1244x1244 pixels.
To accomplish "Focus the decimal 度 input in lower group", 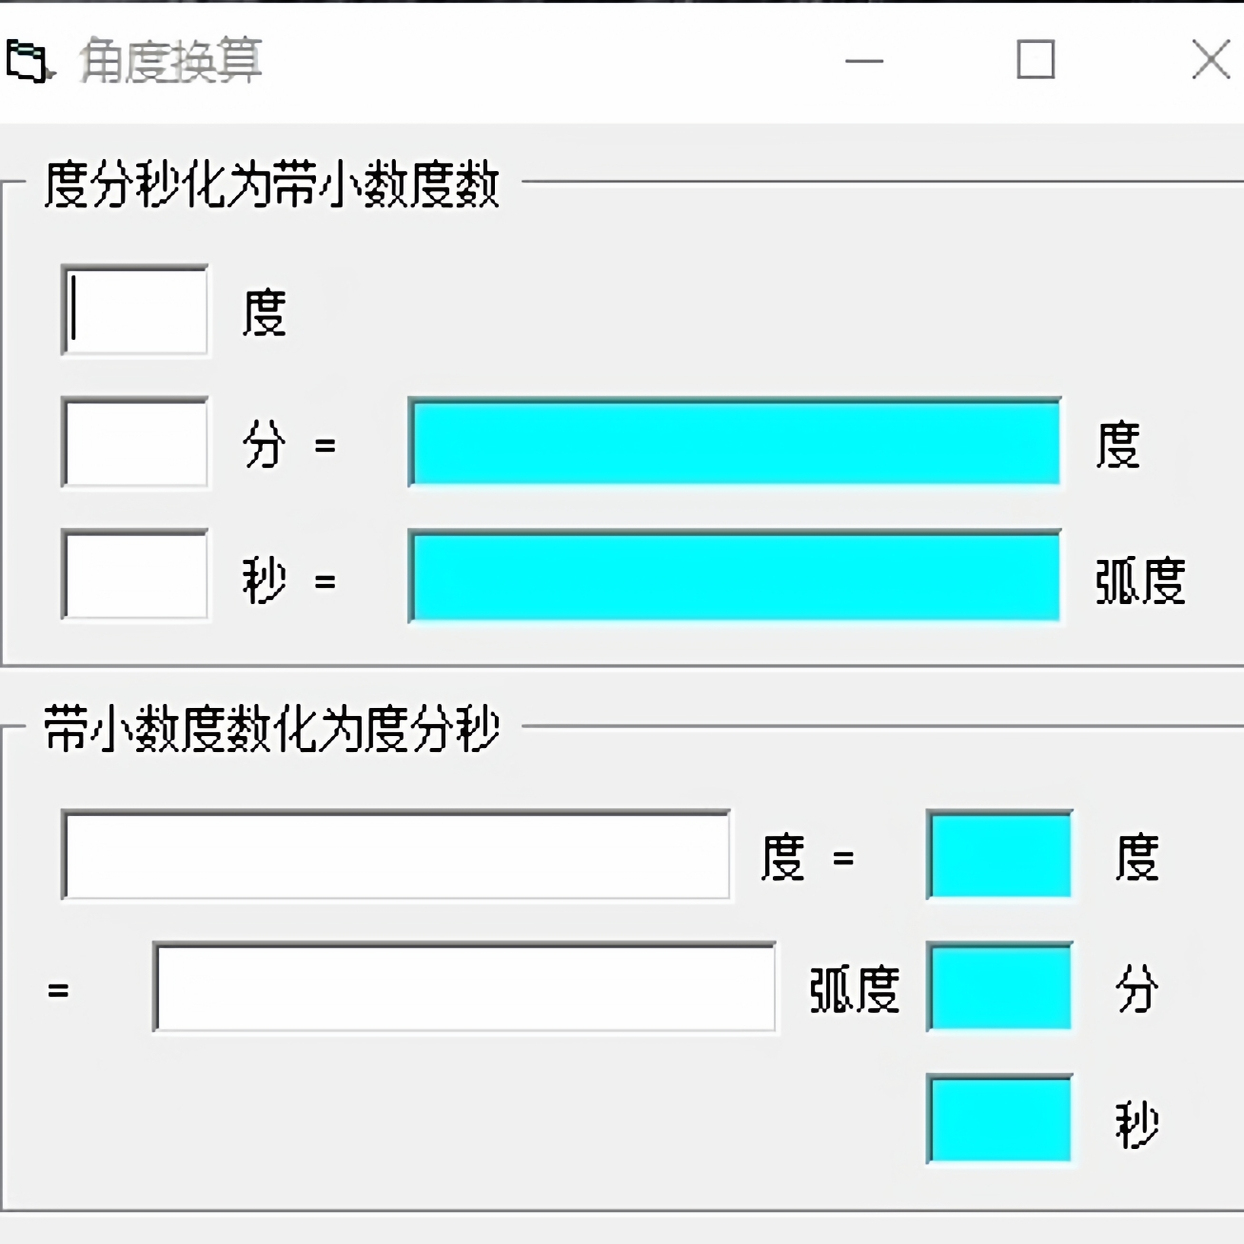I will [396, 856].
